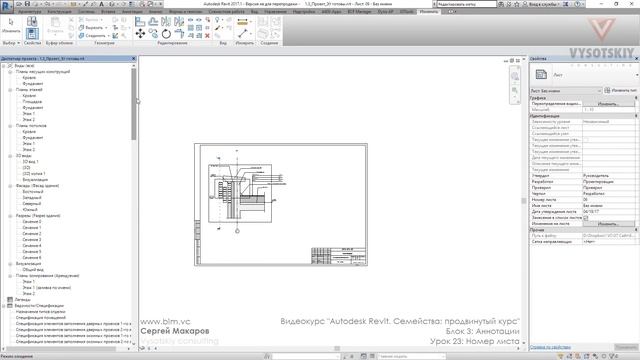Screen dimensions: 640x360
Task: Click the 'Сетка направляющих' value field
Action: (x=609, y=242)
